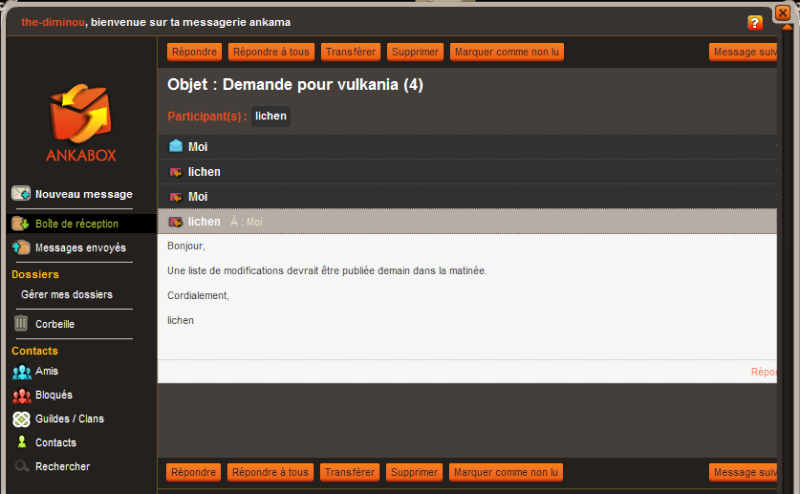
Task: Click the sentence about 'liste de modifications'
Action: 327,270
